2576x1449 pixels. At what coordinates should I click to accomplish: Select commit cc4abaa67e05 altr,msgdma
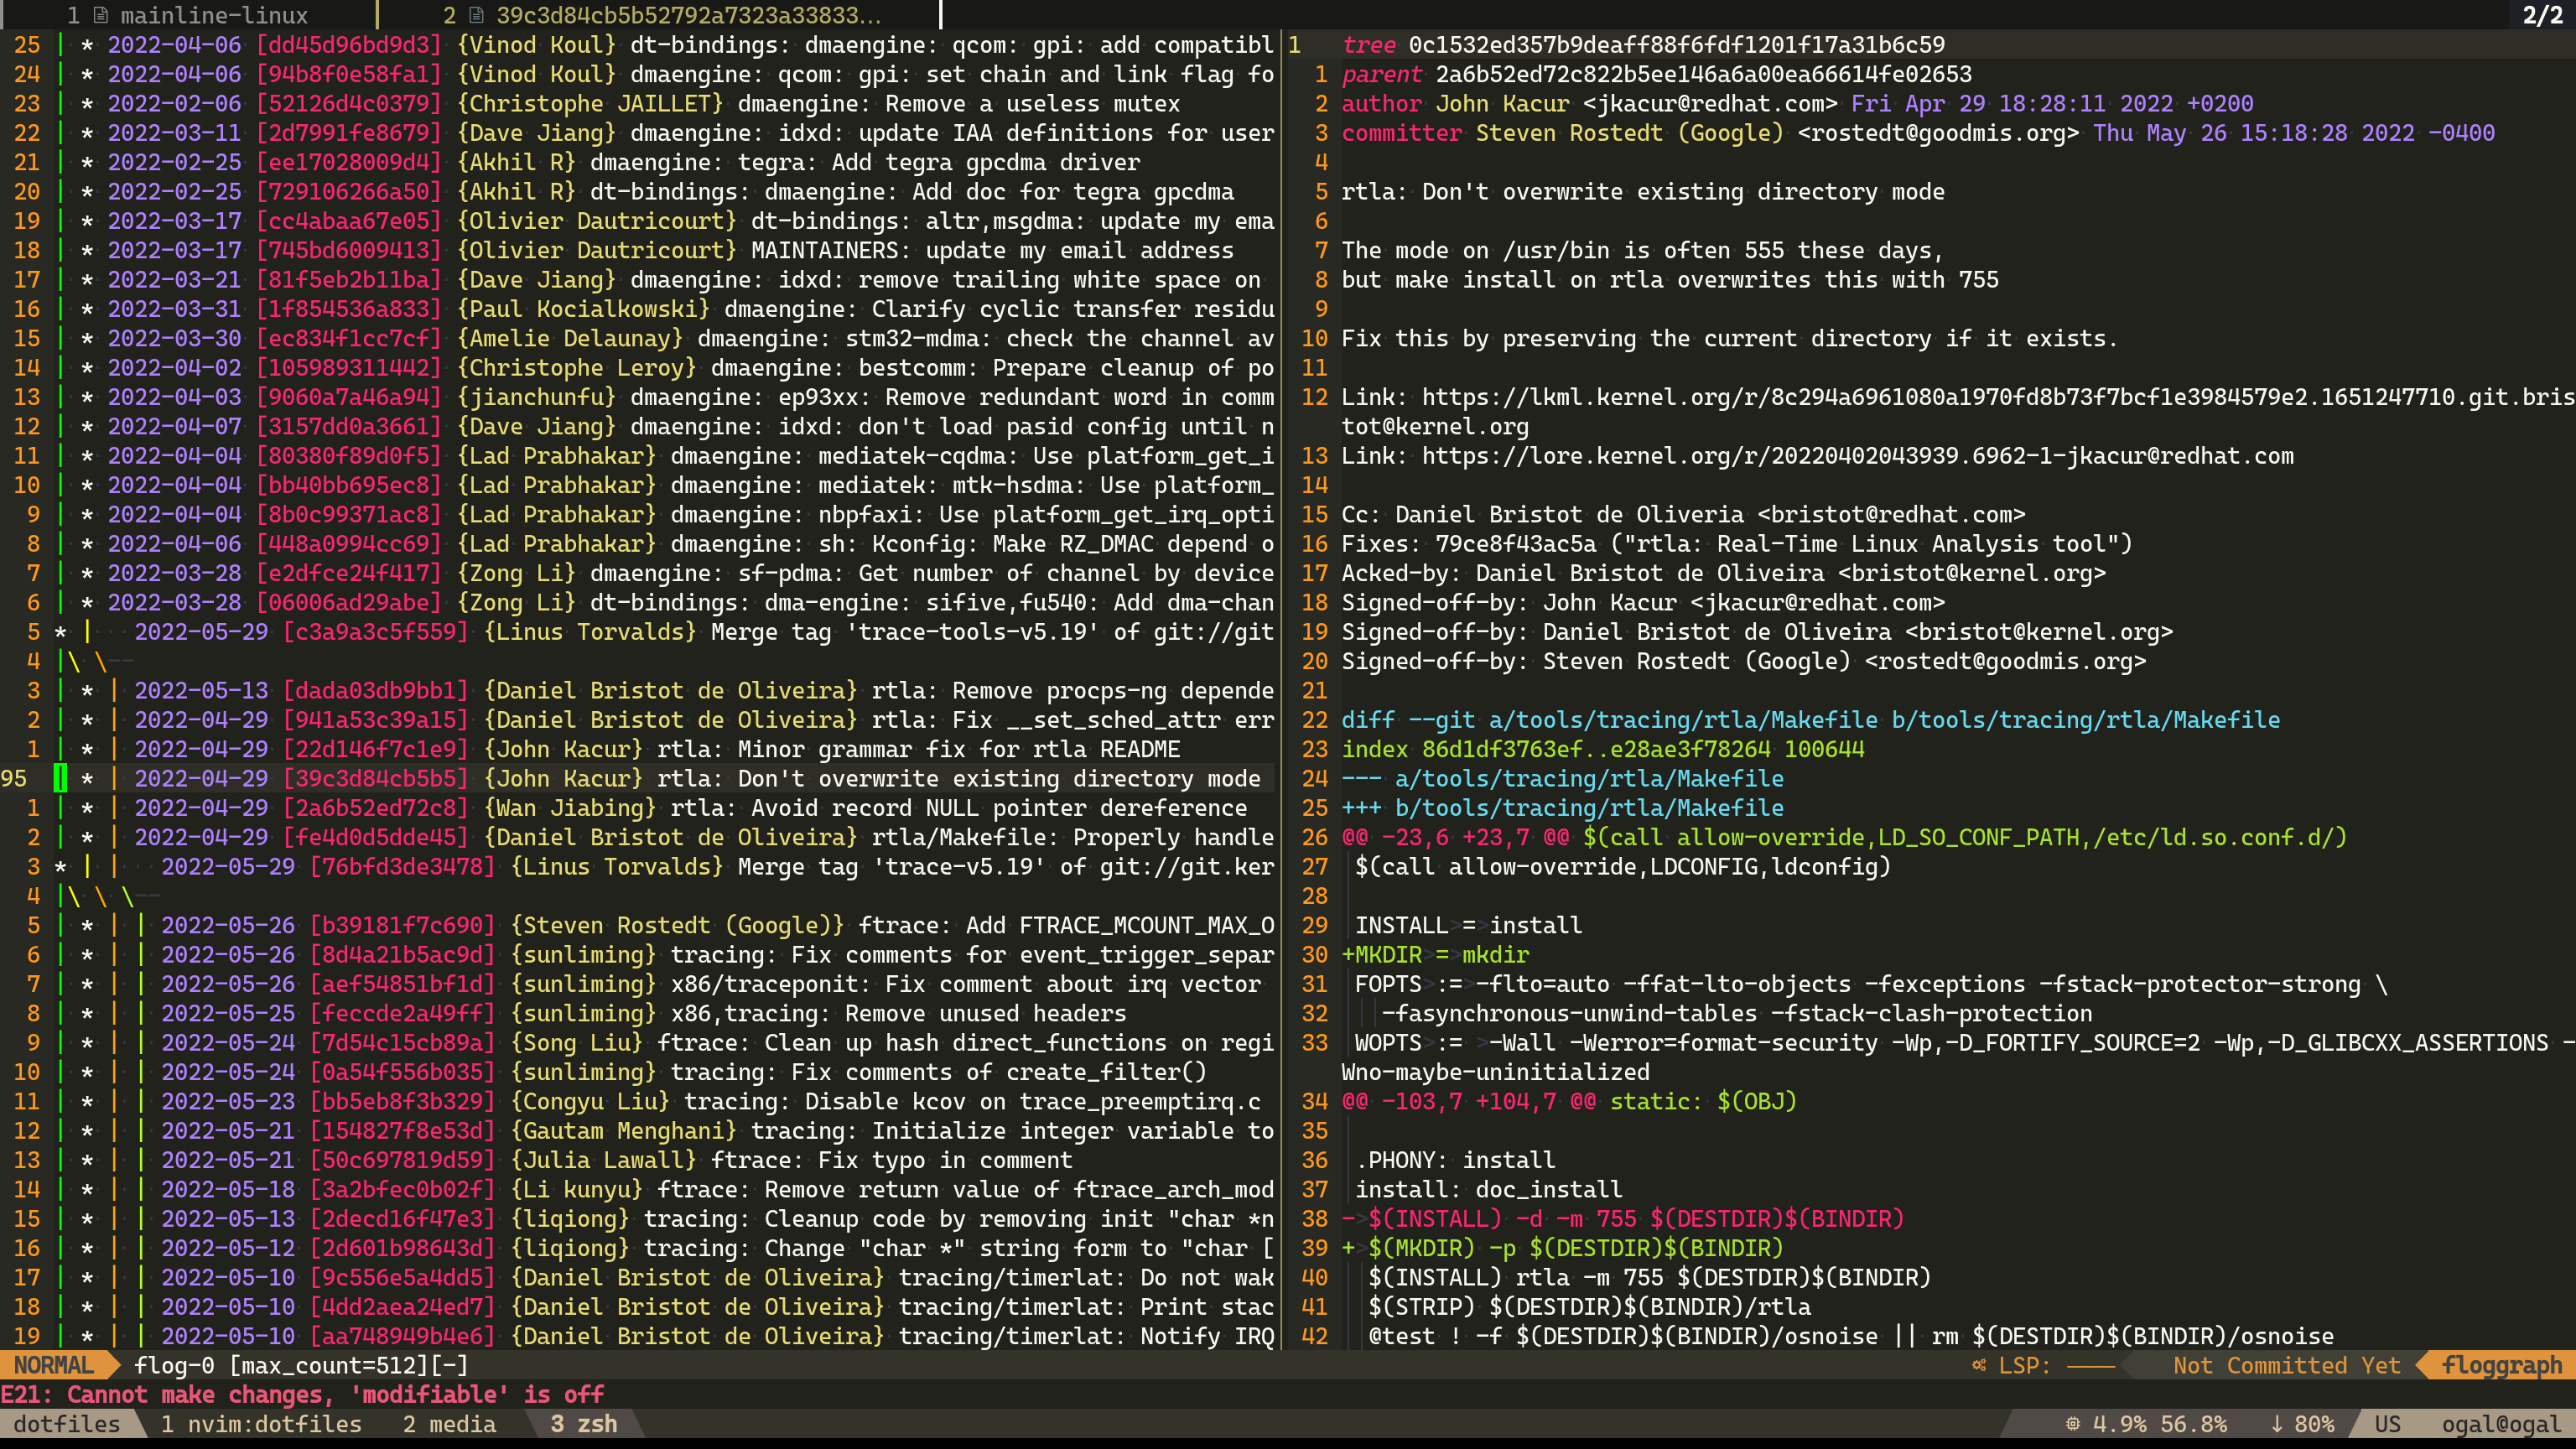coord(667,221)
